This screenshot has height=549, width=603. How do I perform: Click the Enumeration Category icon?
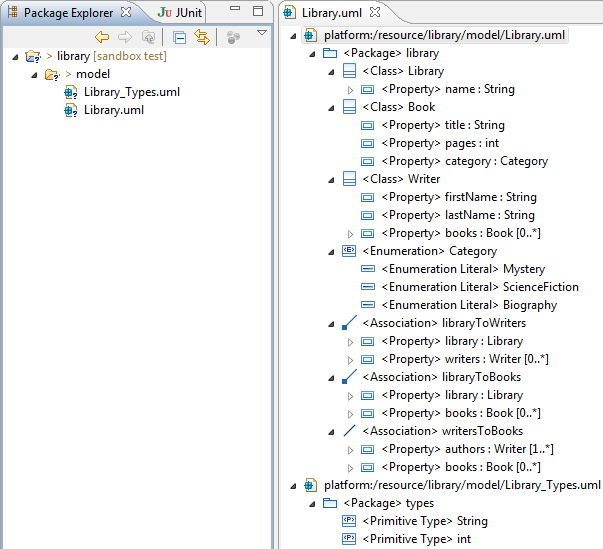(348, 252)
